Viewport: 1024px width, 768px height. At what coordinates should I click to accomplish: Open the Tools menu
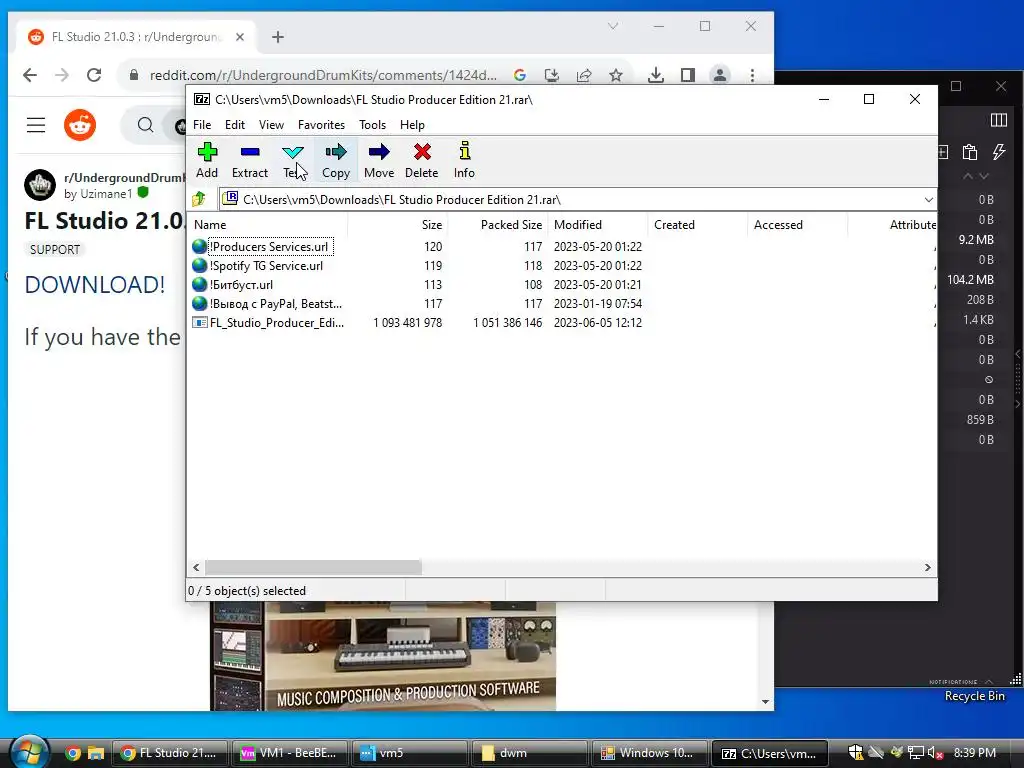[372, 125]
